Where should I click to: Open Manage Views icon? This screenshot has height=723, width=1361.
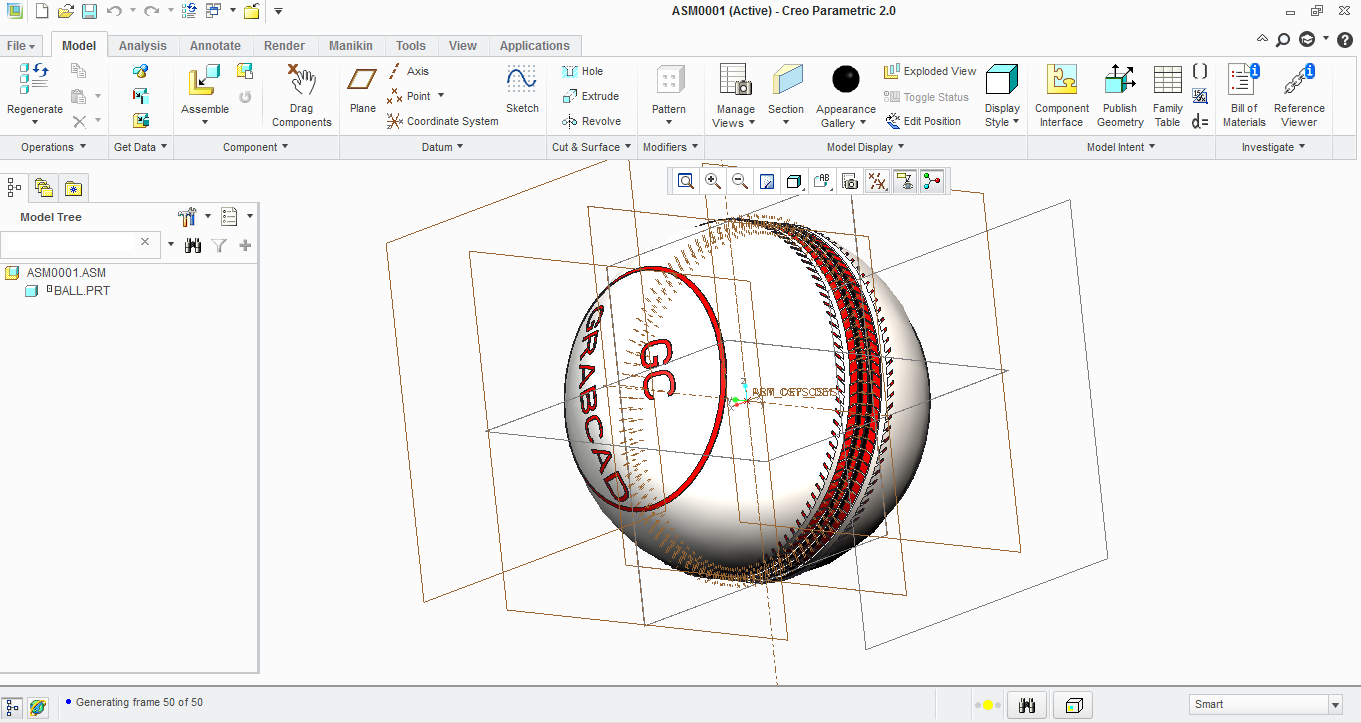[x=736, y=80]
